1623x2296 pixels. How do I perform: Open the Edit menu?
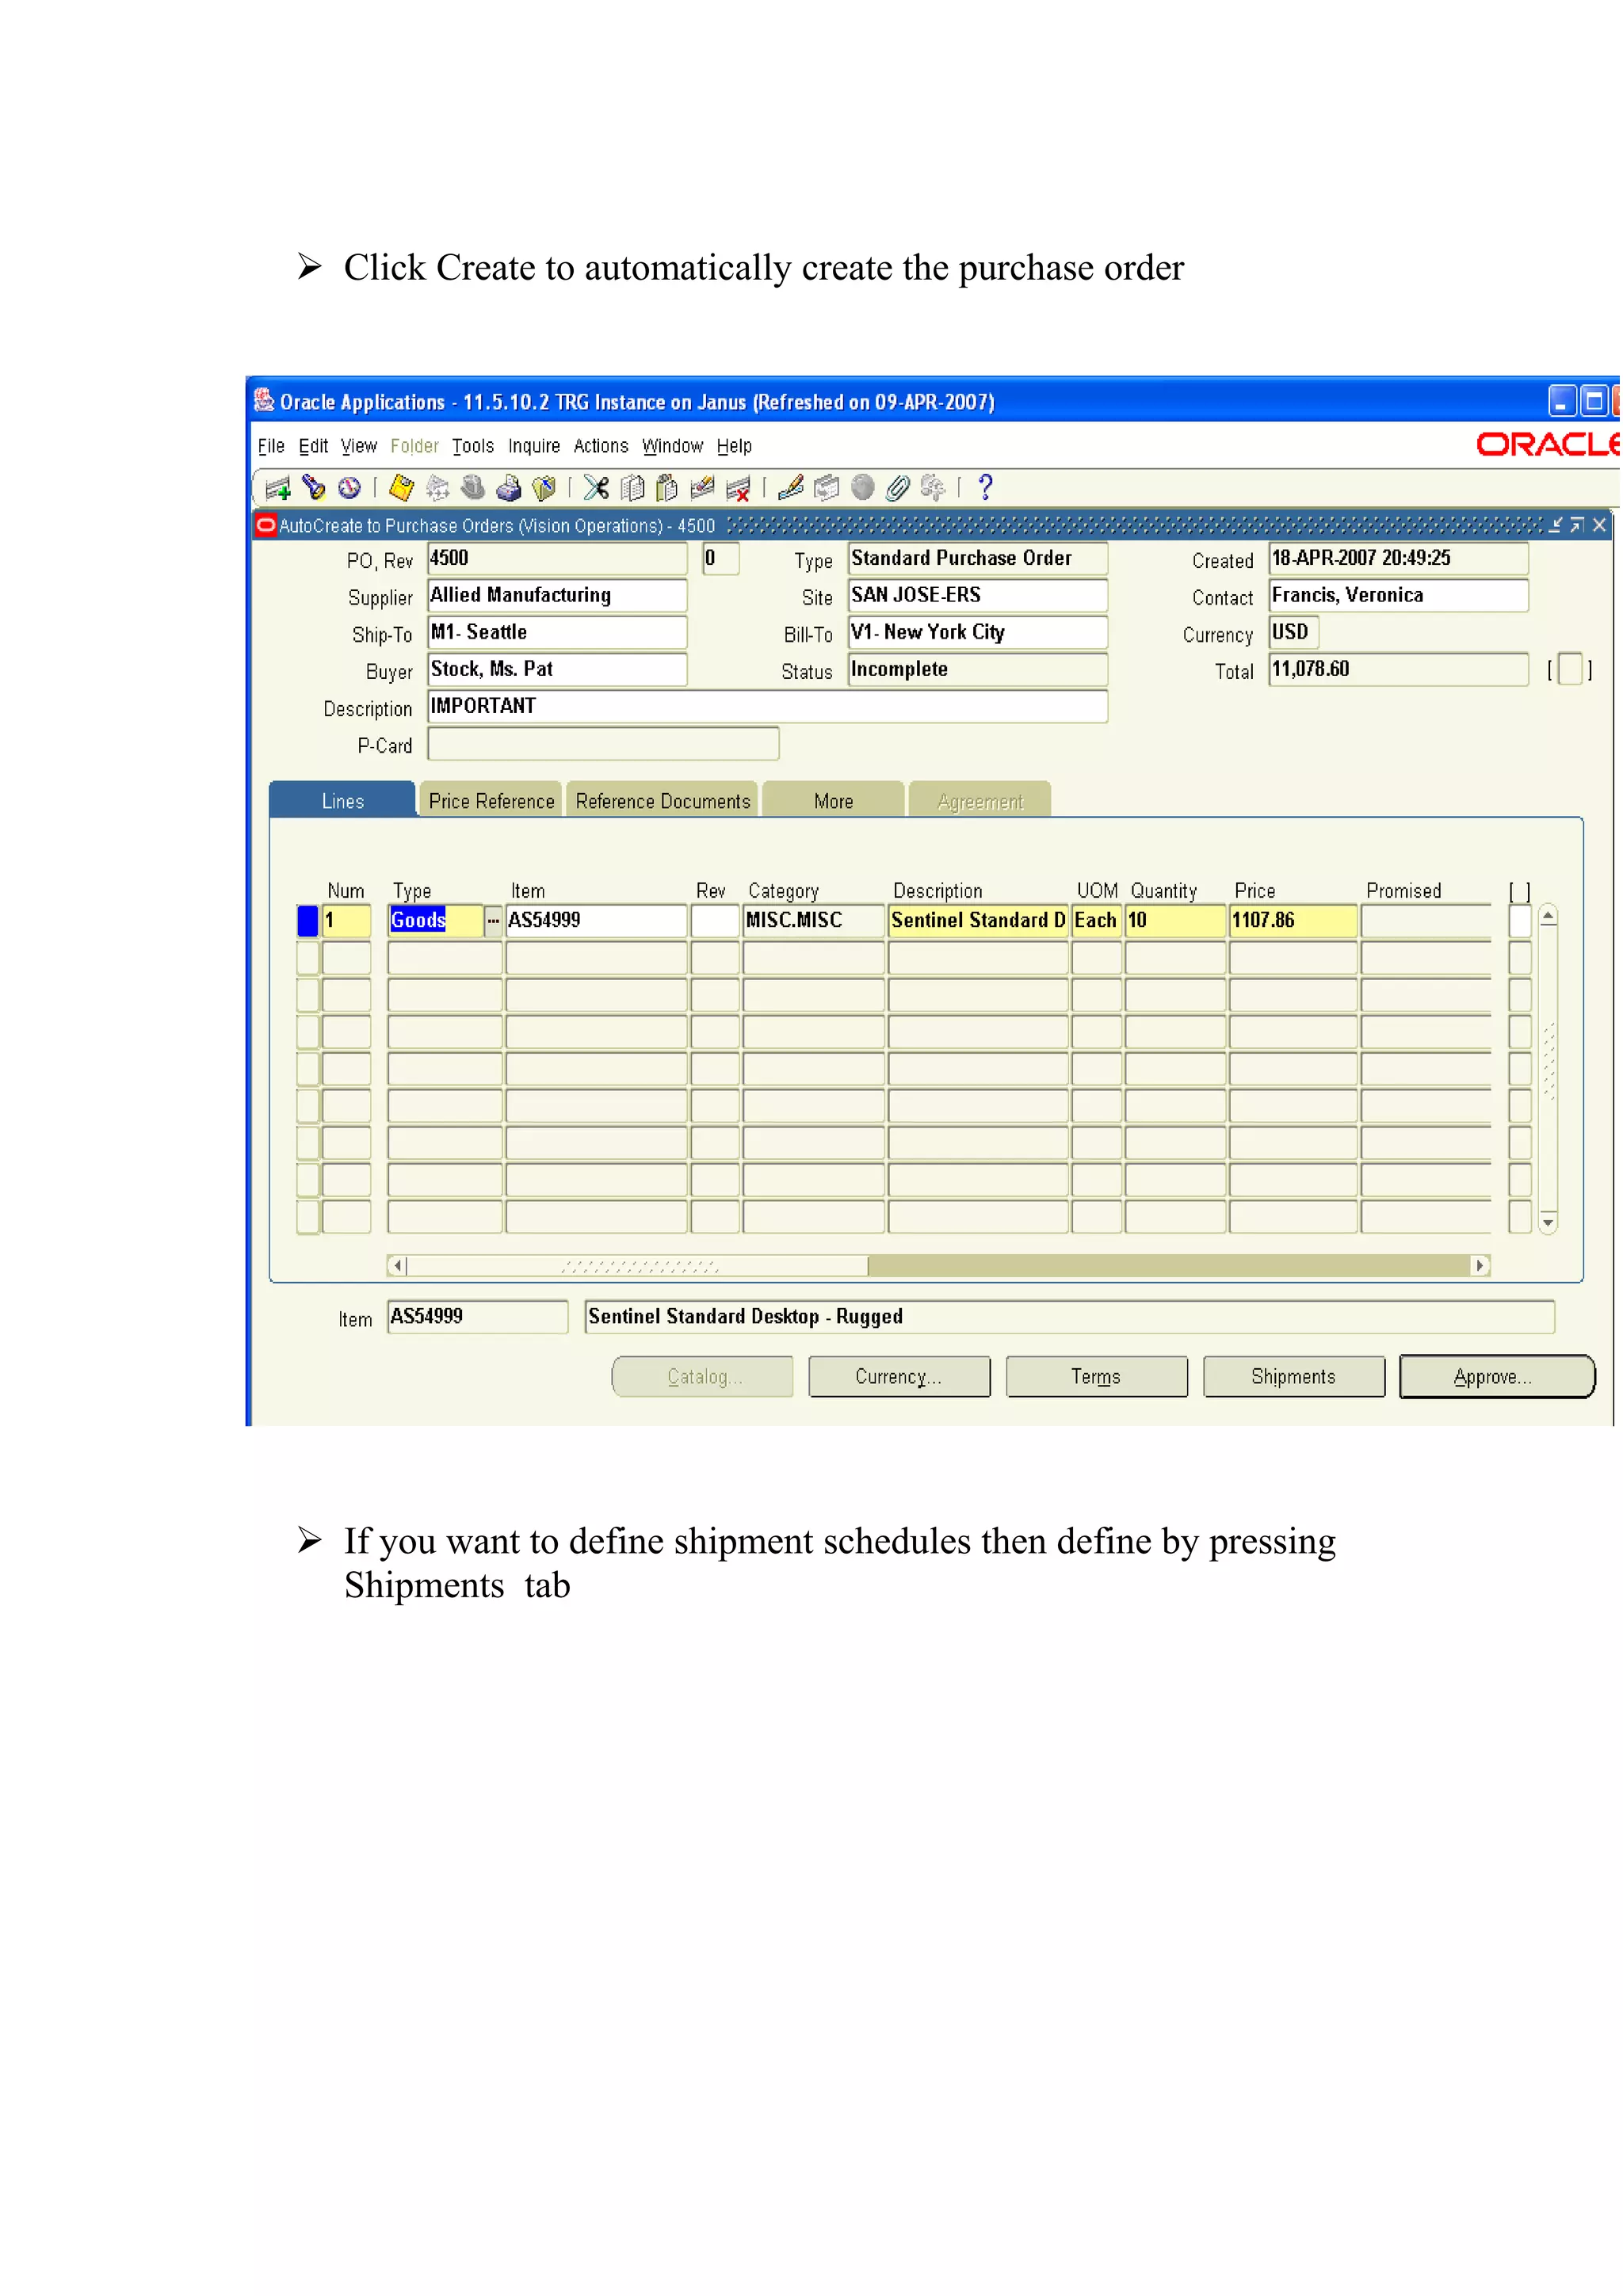pyautogui.click(x=313, y=447)
